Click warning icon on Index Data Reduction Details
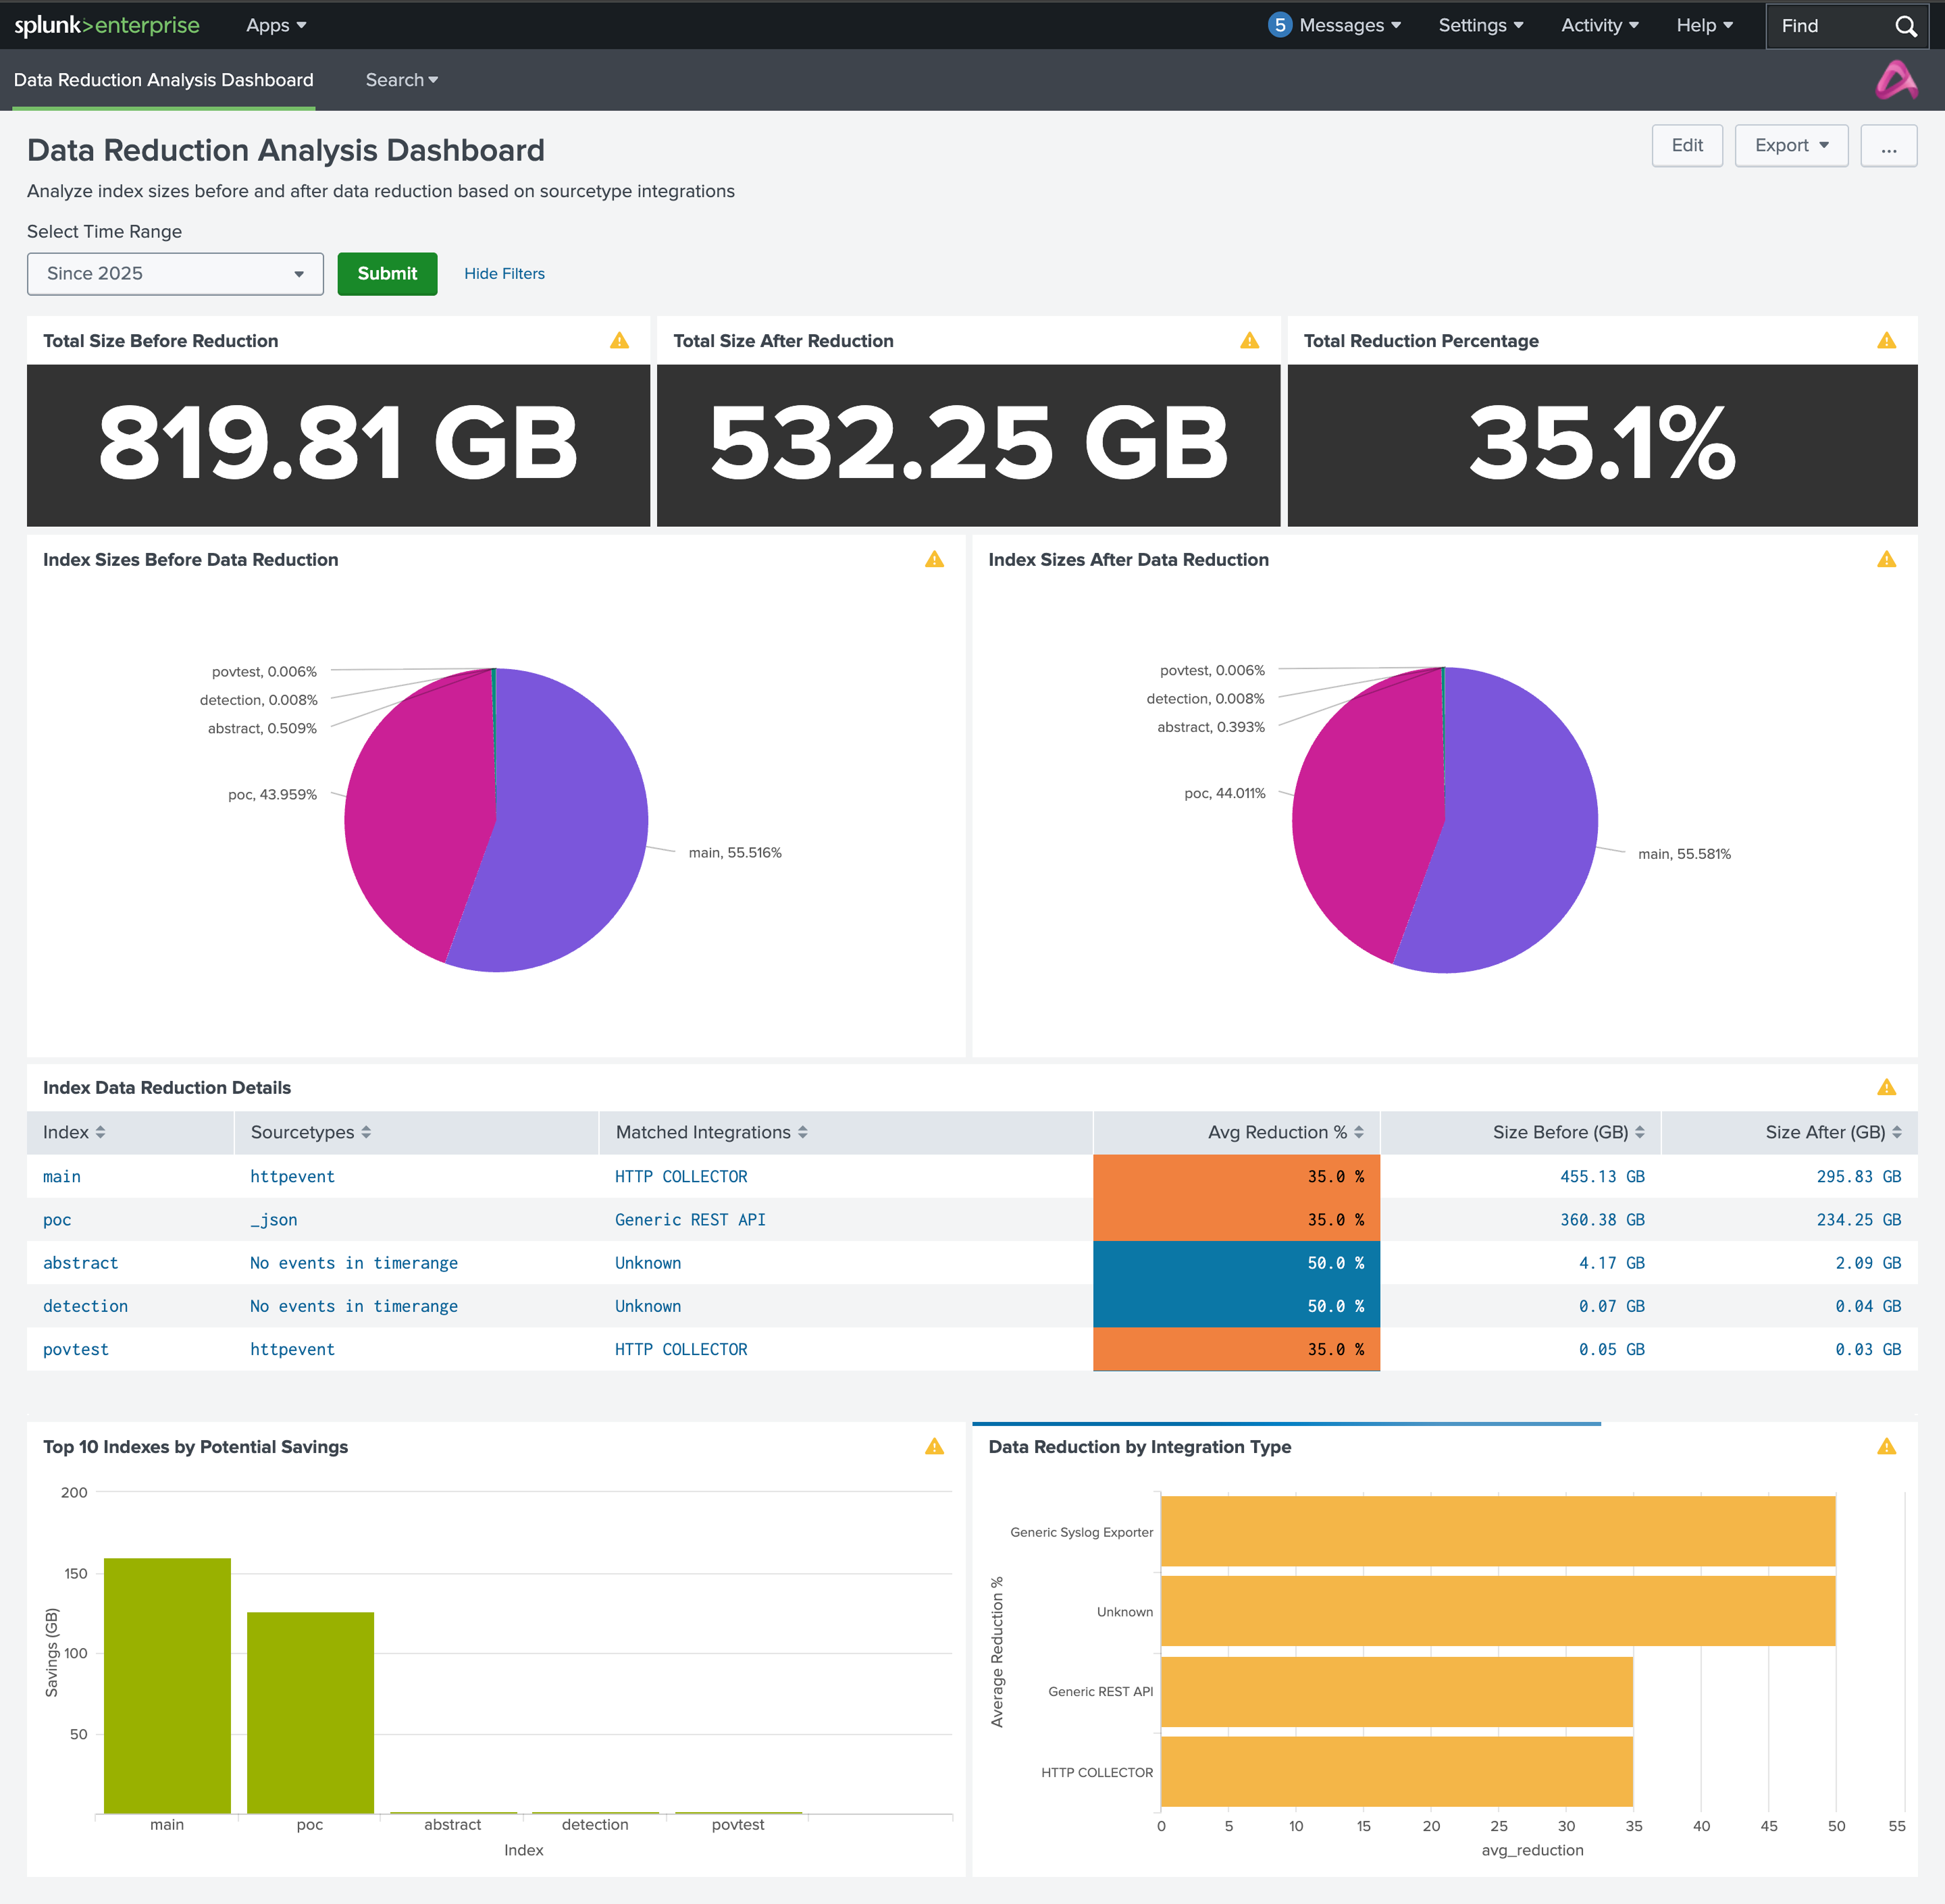Screen dimensions: 1945x1904 click(x=1886, y=1087)
